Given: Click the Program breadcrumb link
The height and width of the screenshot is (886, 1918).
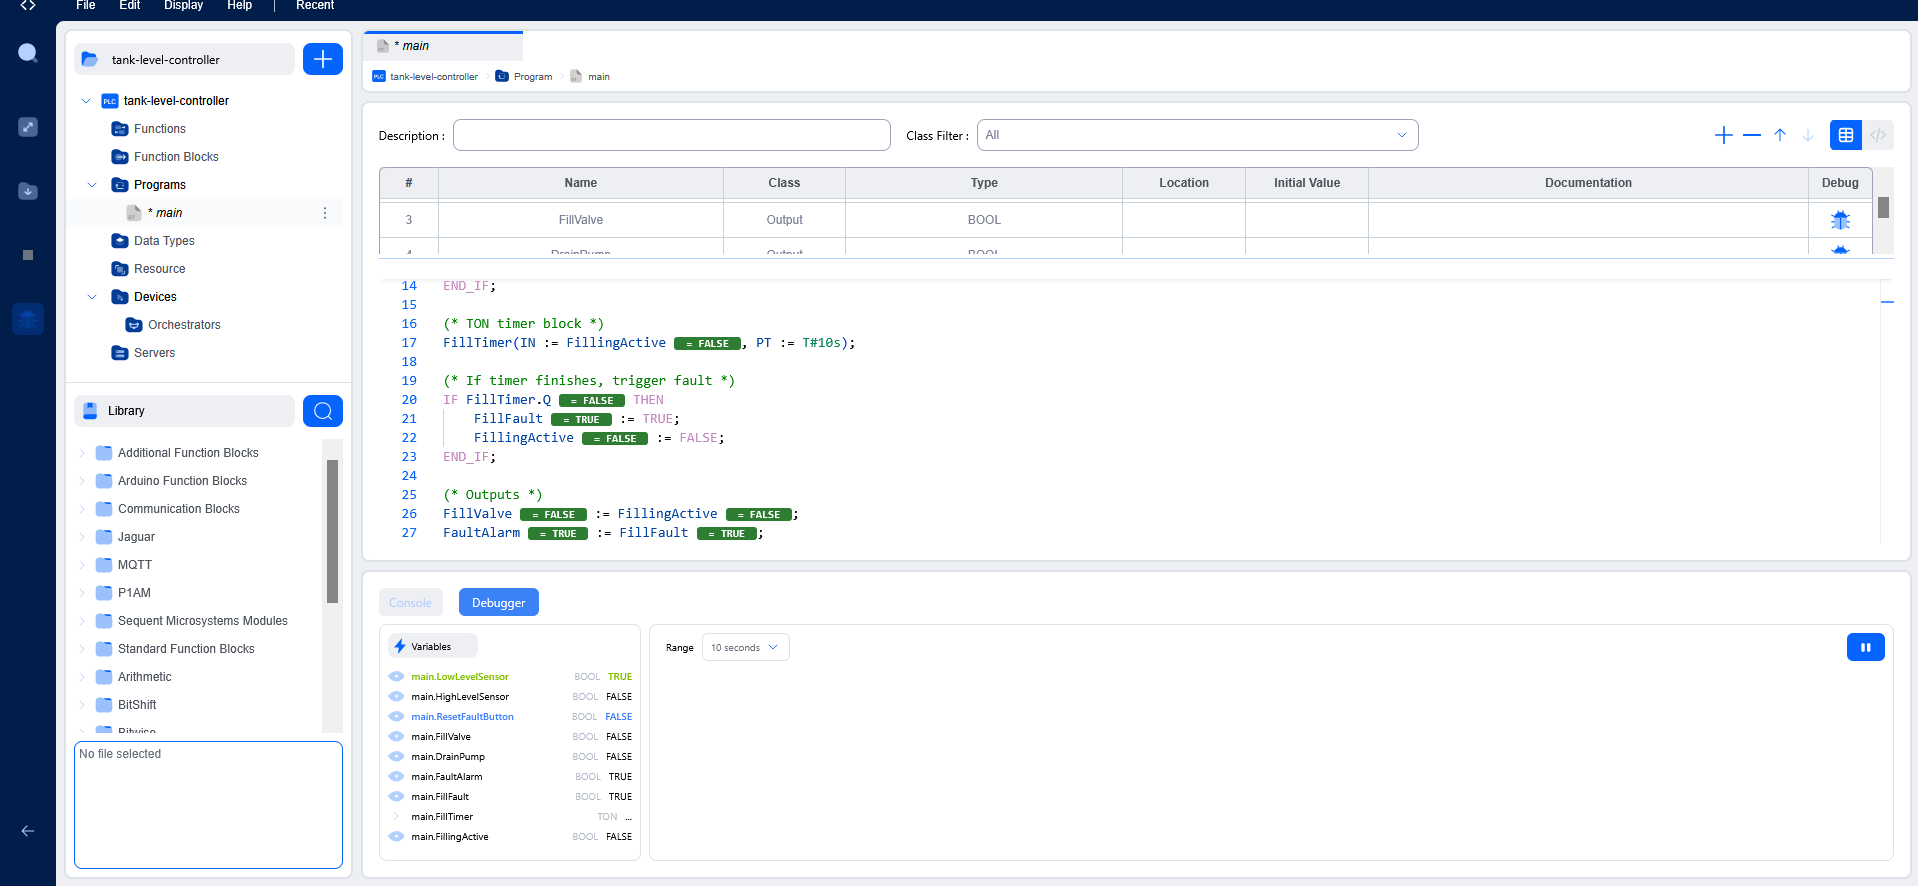Looking at the screenshot, I should click(x=532, y=77).
